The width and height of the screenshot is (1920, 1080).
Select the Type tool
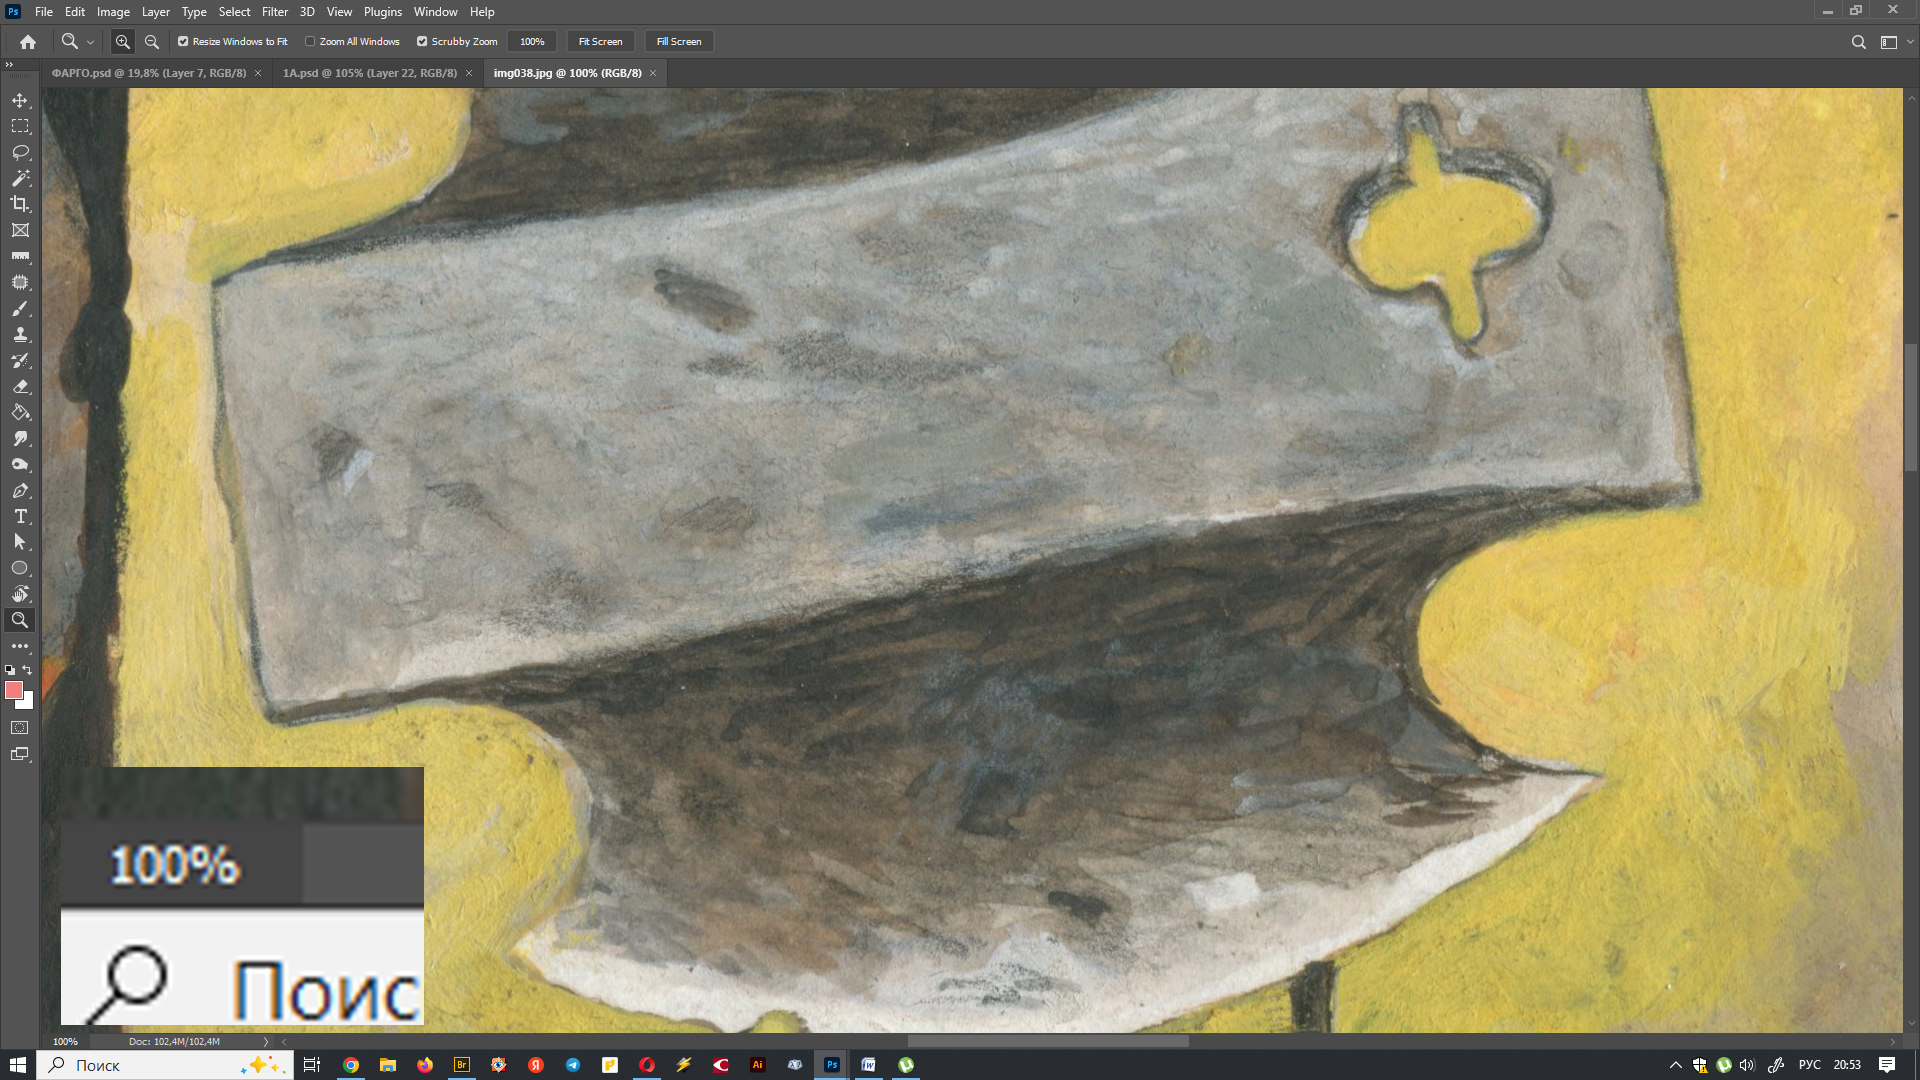coord(20,516)
